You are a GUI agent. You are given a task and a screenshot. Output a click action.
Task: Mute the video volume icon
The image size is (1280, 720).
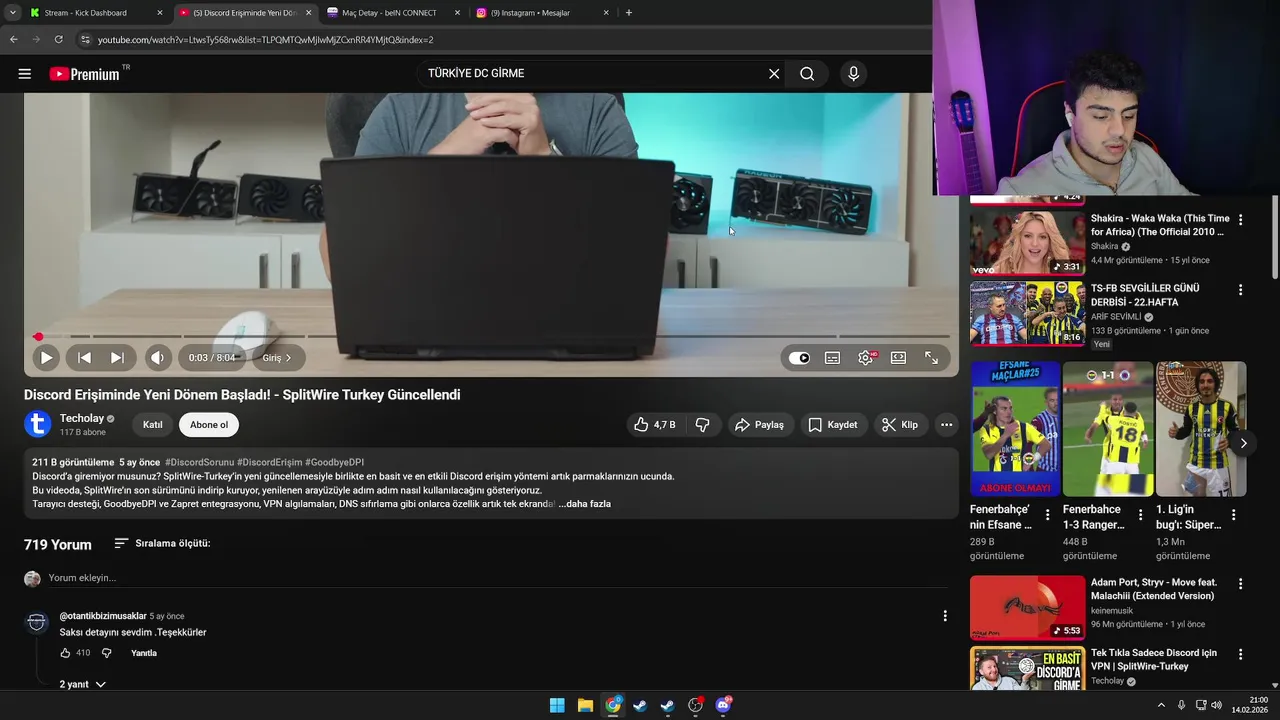point(158,357)
